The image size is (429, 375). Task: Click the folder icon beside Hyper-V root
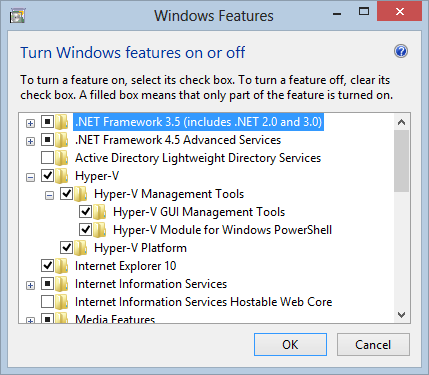coord(62,176)
